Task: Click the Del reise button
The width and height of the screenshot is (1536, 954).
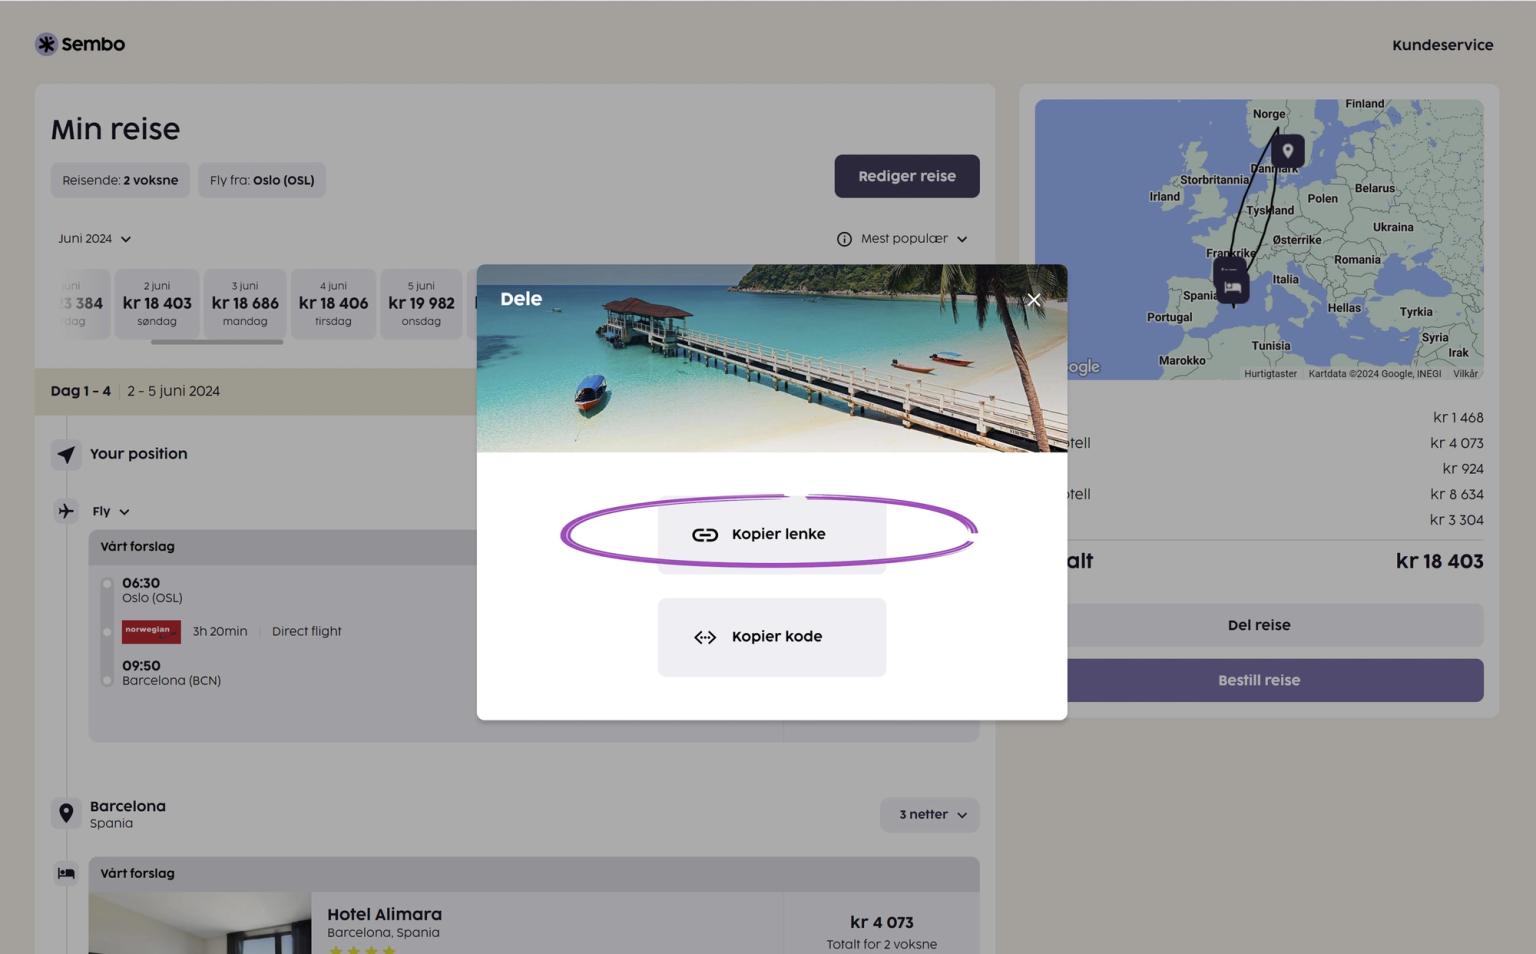Action: click(x=1260, y=625)
